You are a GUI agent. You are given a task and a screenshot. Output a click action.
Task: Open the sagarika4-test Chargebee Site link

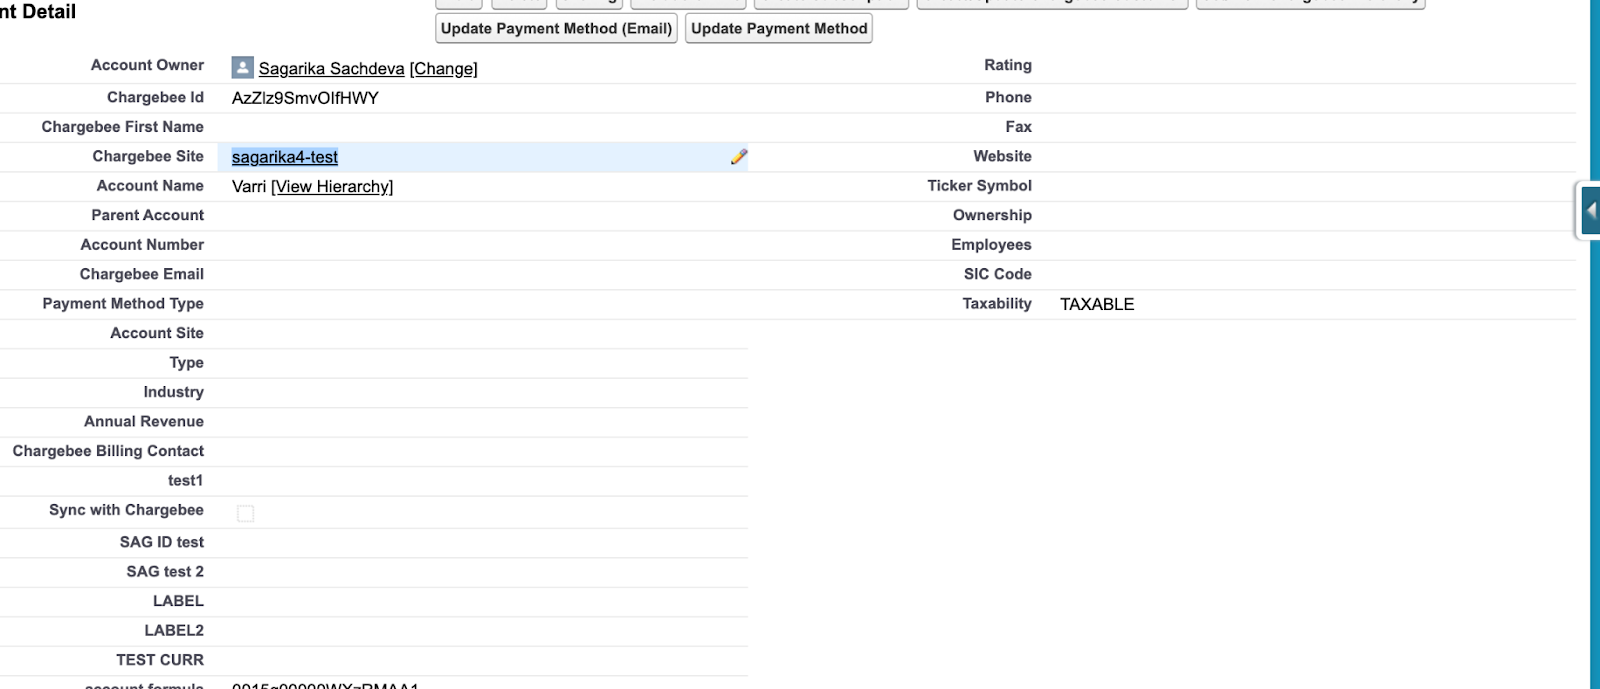[284, 157]
